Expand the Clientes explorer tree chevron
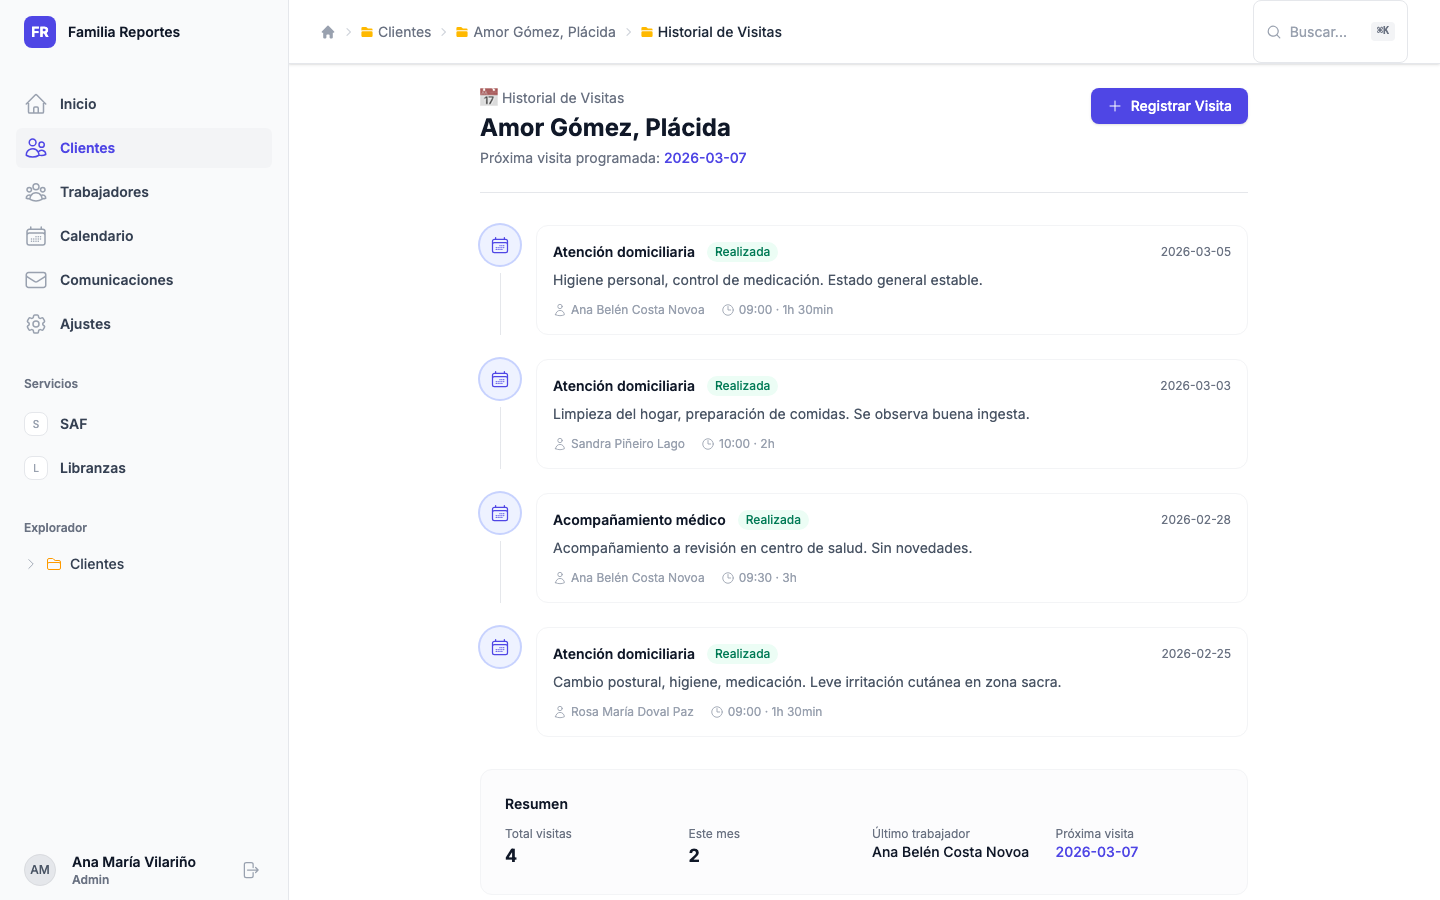The image size is (1440, 900). (31, 564)
